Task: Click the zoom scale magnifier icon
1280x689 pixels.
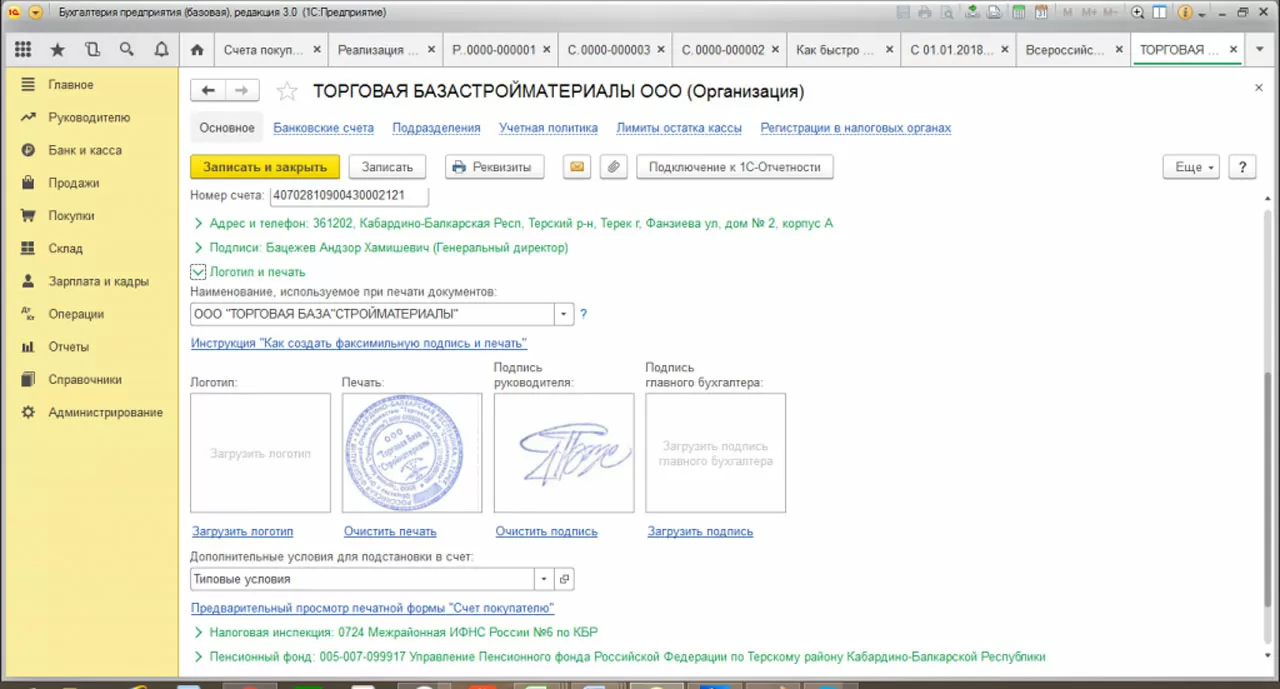Action: click(x=1137, y=12)
